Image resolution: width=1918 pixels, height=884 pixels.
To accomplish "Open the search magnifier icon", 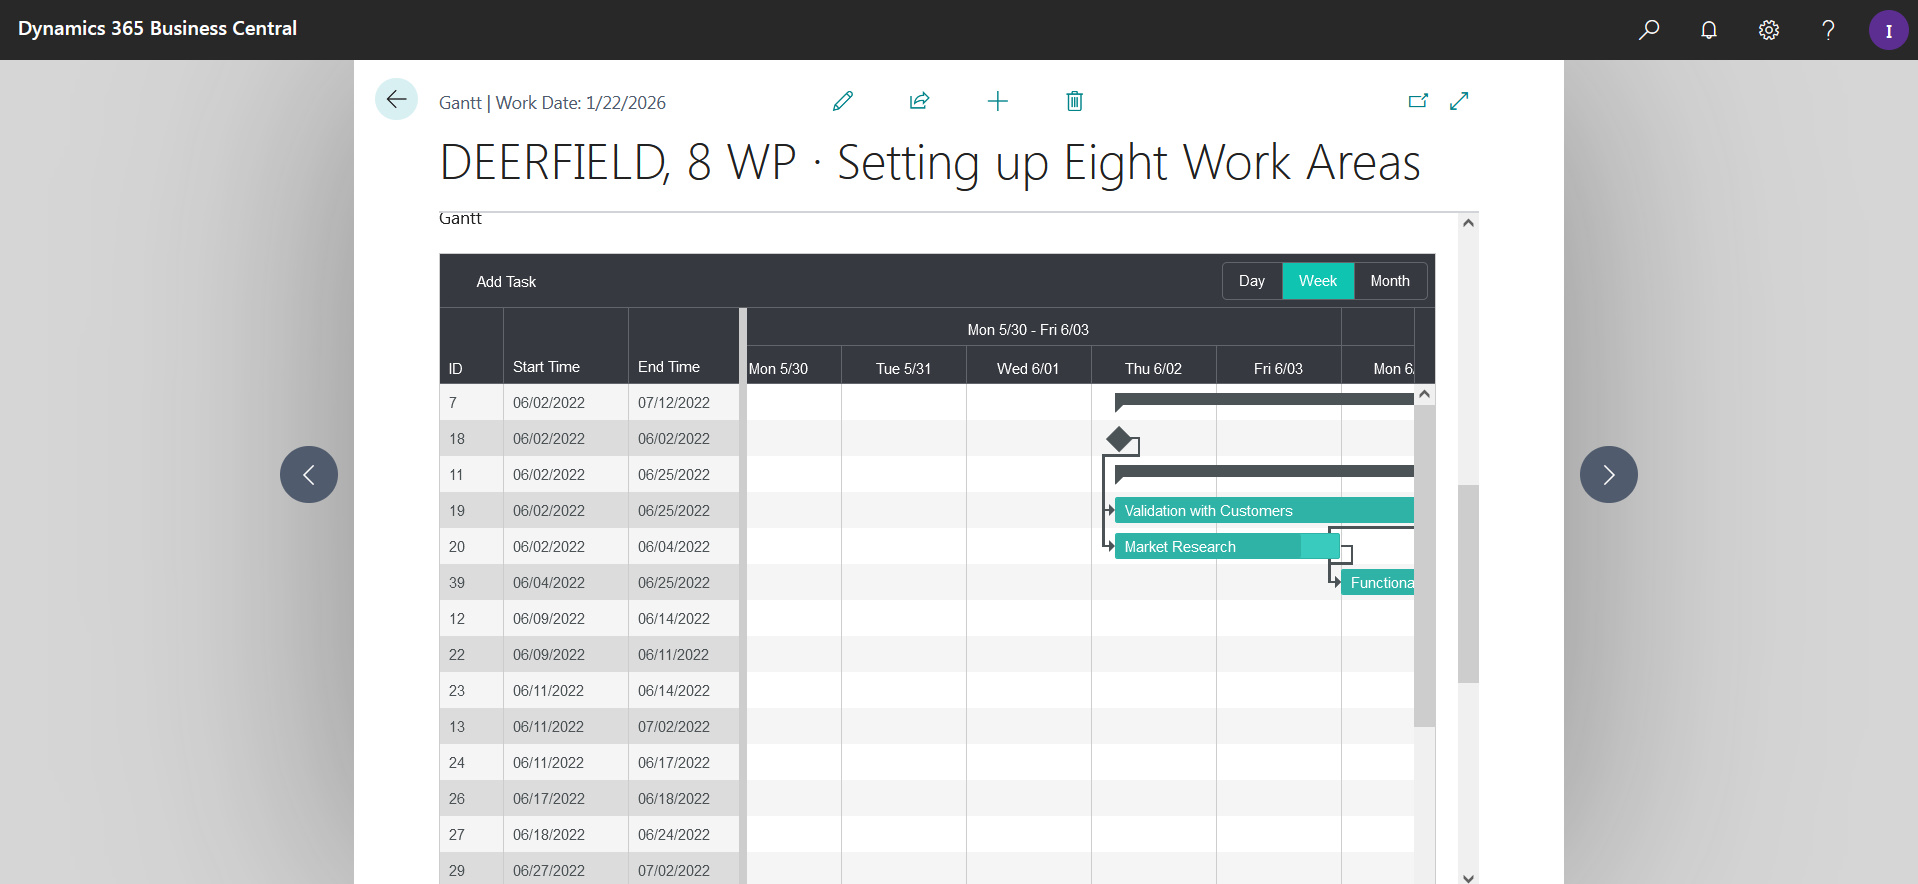I will (1649, 30).
